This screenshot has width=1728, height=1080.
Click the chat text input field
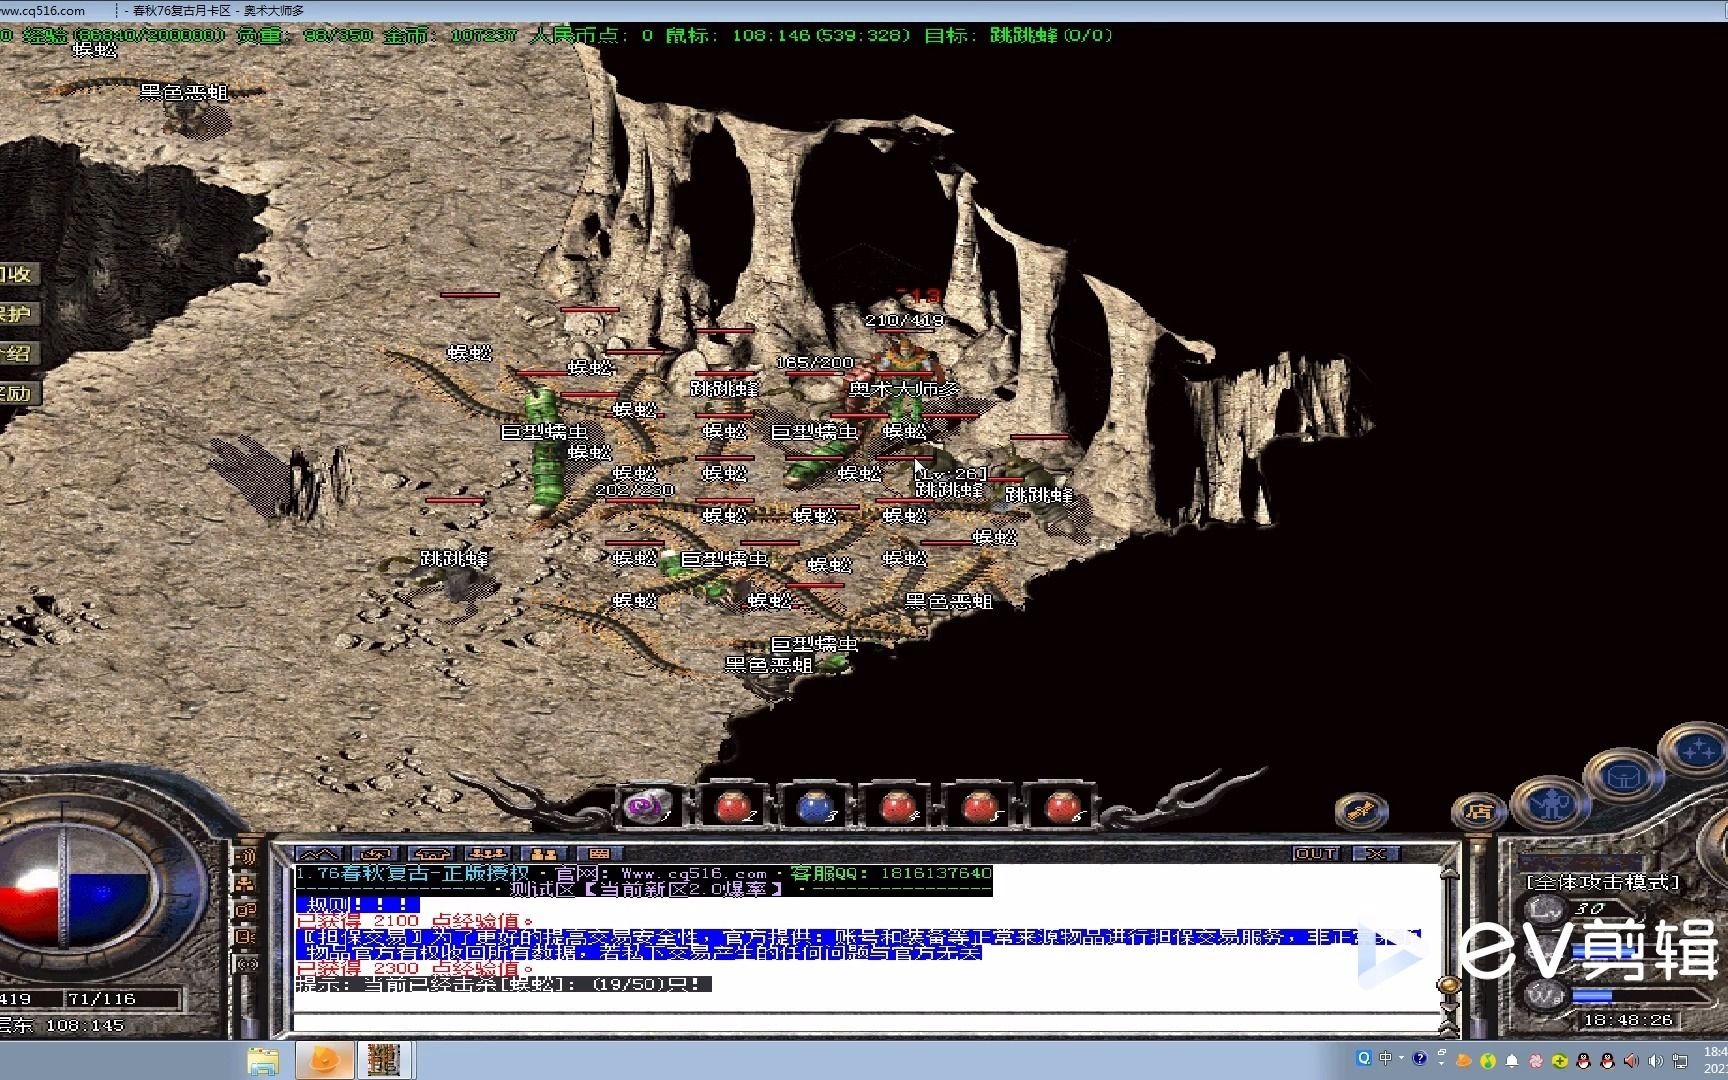pyautogui.click(x=866, y=1022)
